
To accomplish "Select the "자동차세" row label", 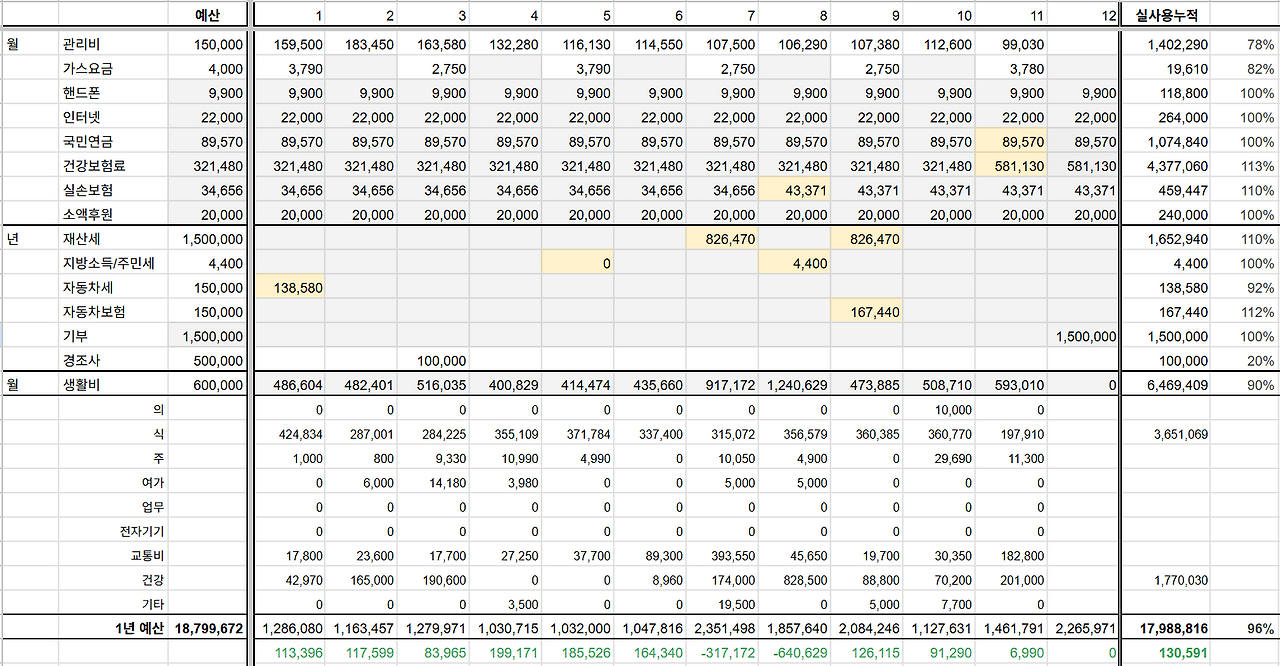I will click(x=87, y=288).
